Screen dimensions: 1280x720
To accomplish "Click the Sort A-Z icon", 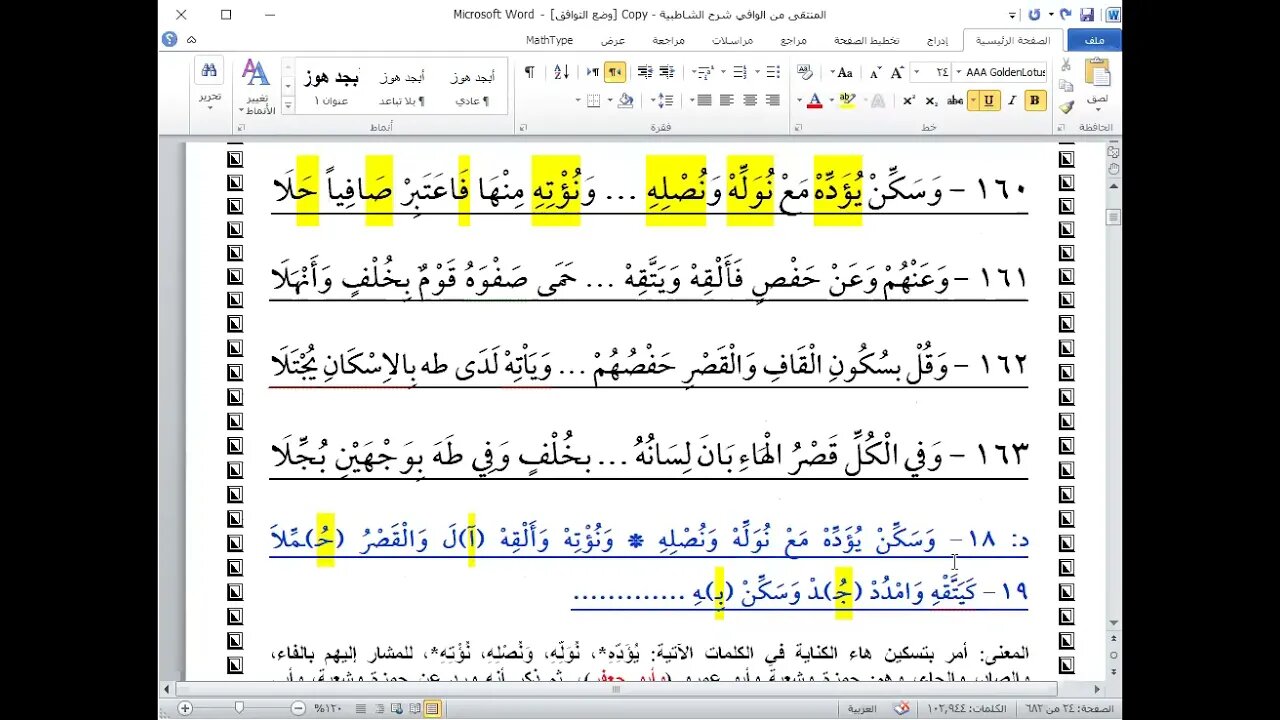I will click(x=561, y=72).
